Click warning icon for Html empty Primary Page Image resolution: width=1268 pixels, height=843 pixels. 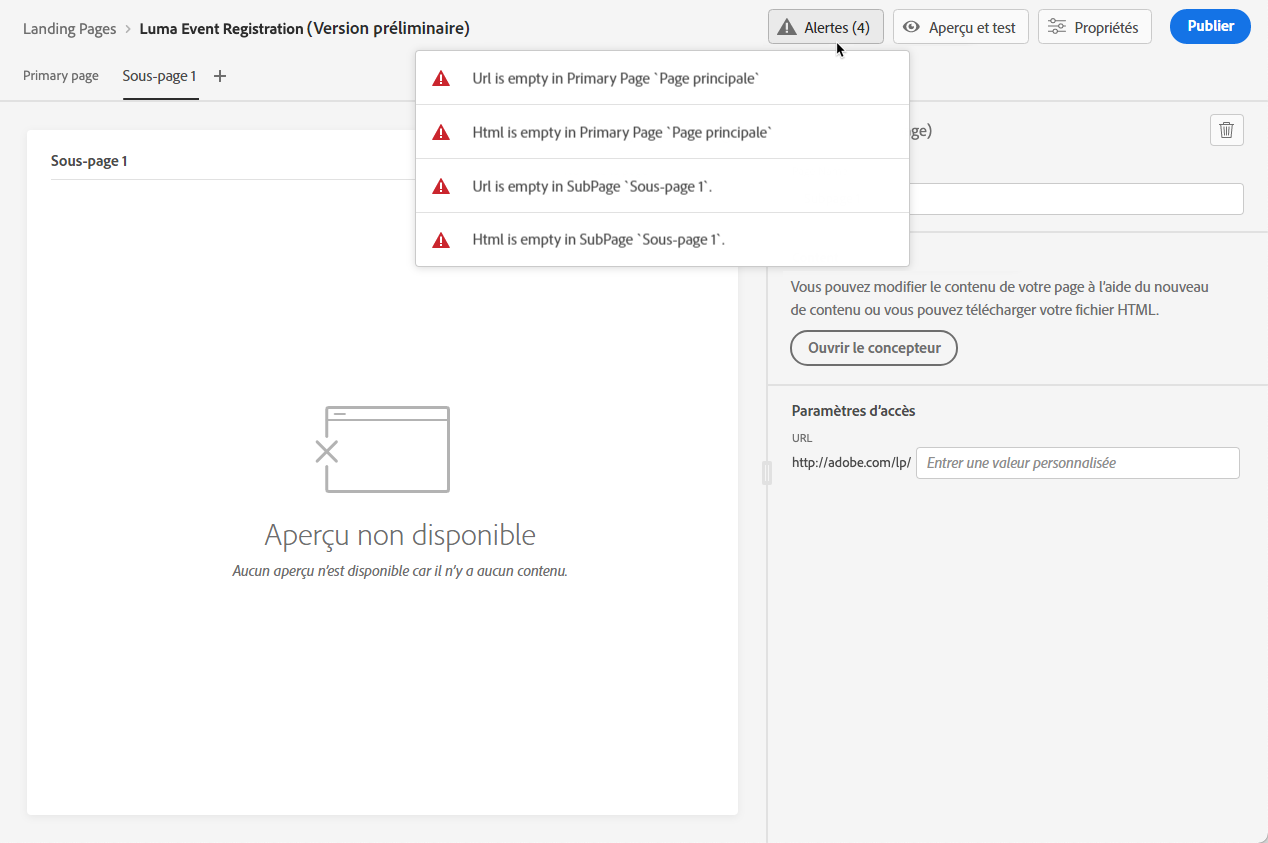coord(441,132)
